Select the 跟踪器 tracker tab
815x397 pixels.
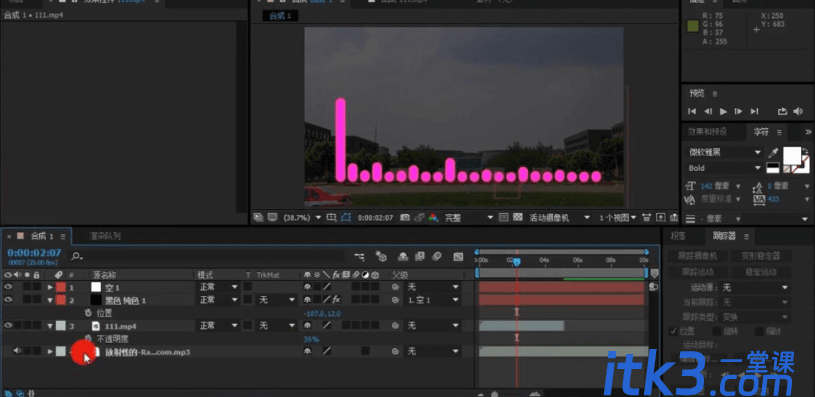point(724,236)
